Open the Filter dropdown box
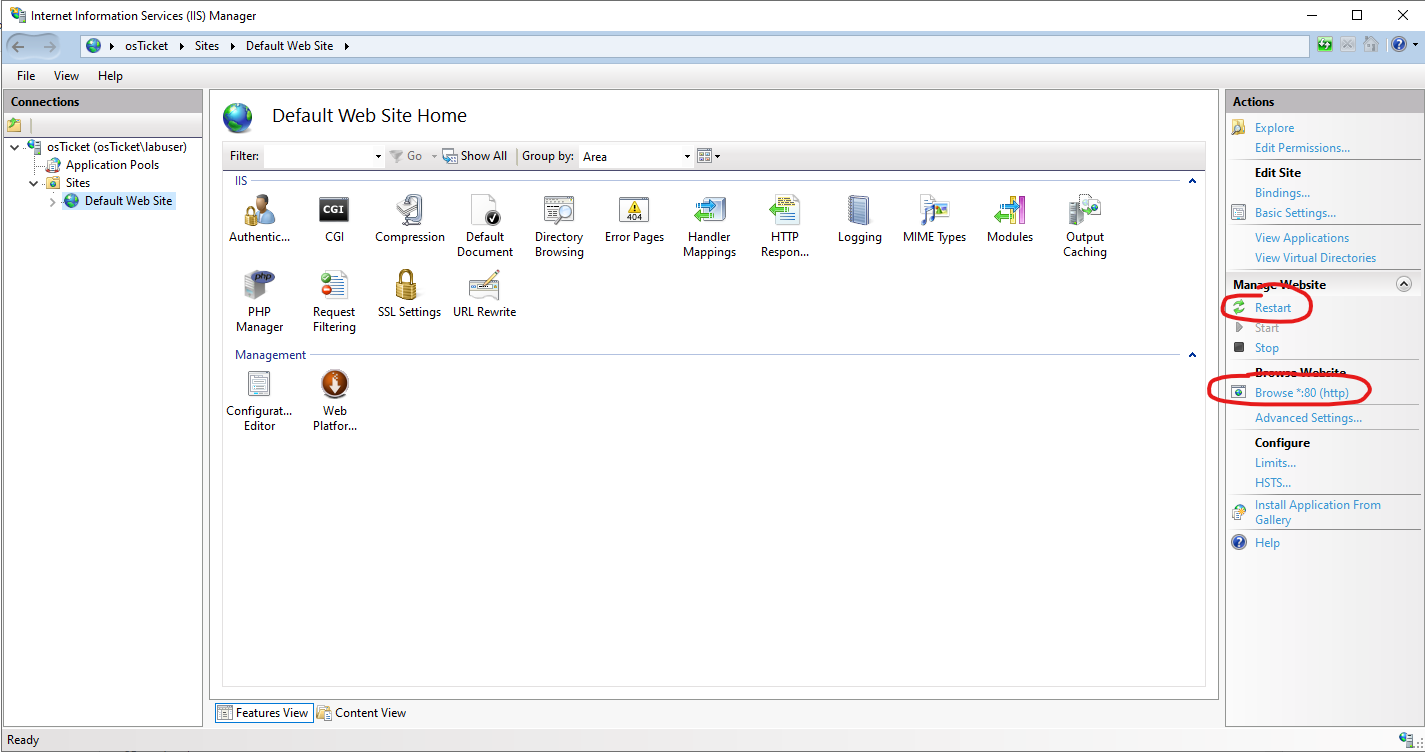 point(324,156)
